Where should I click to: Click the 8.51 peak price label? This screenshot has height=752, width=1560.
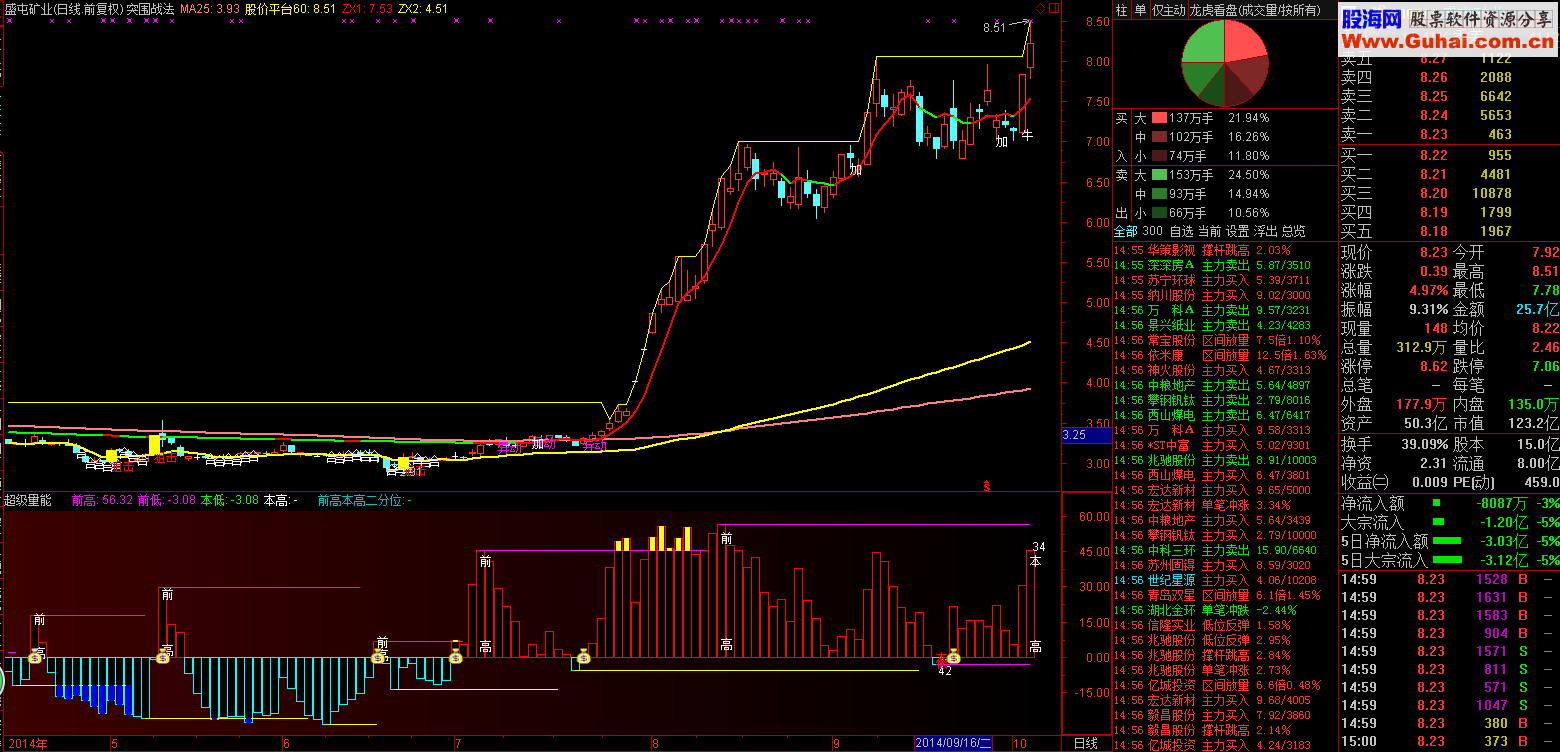click(x=994, y=28)
